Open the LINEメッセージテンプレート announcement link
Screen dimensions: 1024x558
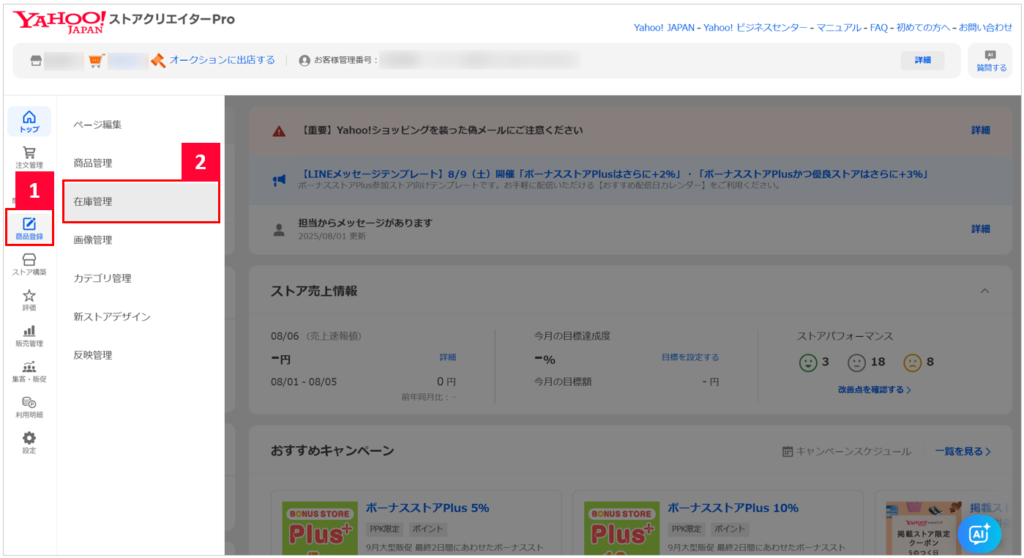click(x=614, y=174)
